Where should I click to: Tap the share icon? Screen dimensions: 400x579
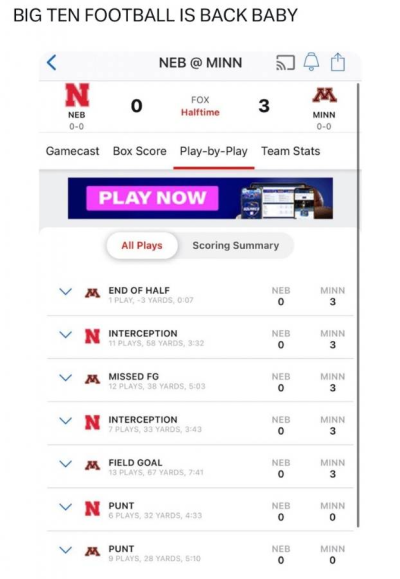click(338, 62)
